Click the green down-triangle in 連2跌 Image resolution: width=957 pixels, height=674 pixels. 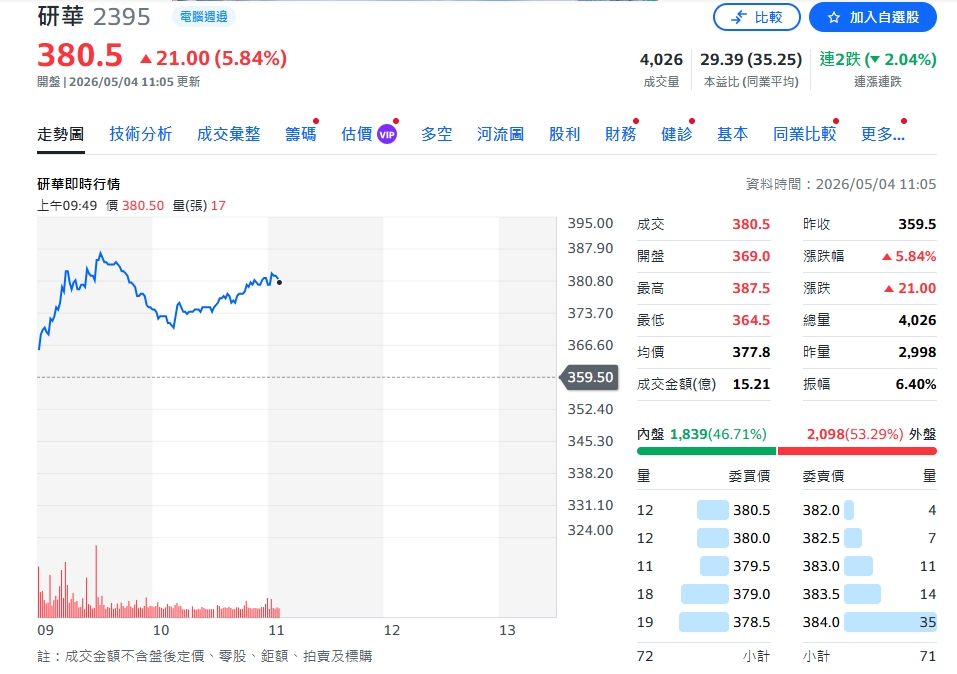pyautogui.click(x=875, y=60)
